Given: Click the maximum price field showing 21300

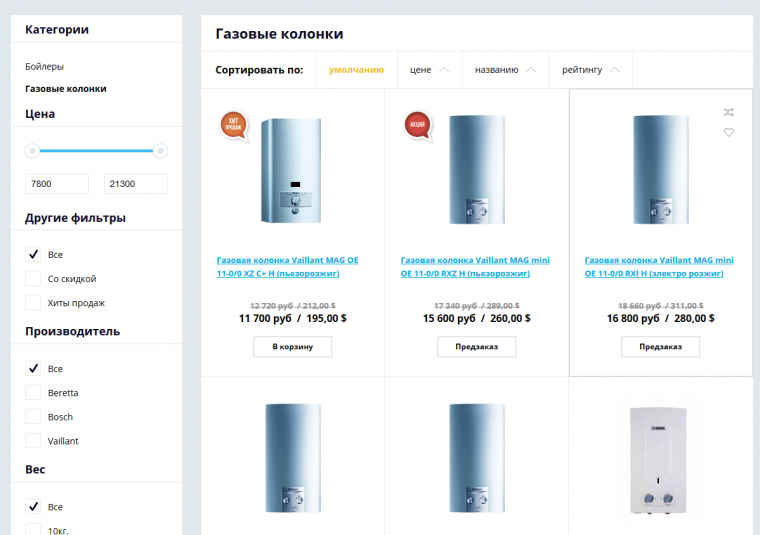Looking at the screenshot, I should click(x=135, y=184).
